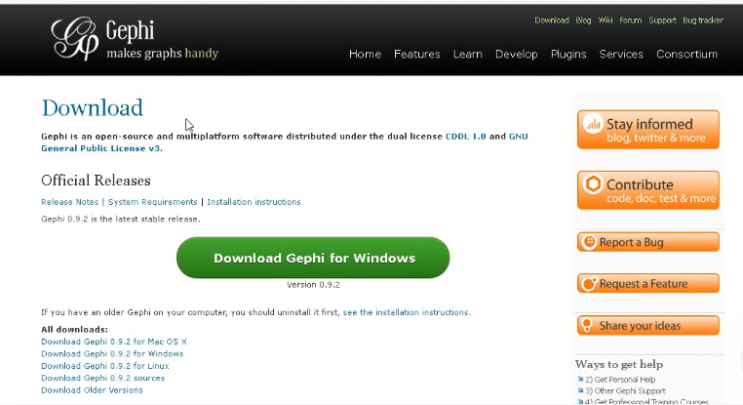Click the Gephi logo icon

click(75, 38)
